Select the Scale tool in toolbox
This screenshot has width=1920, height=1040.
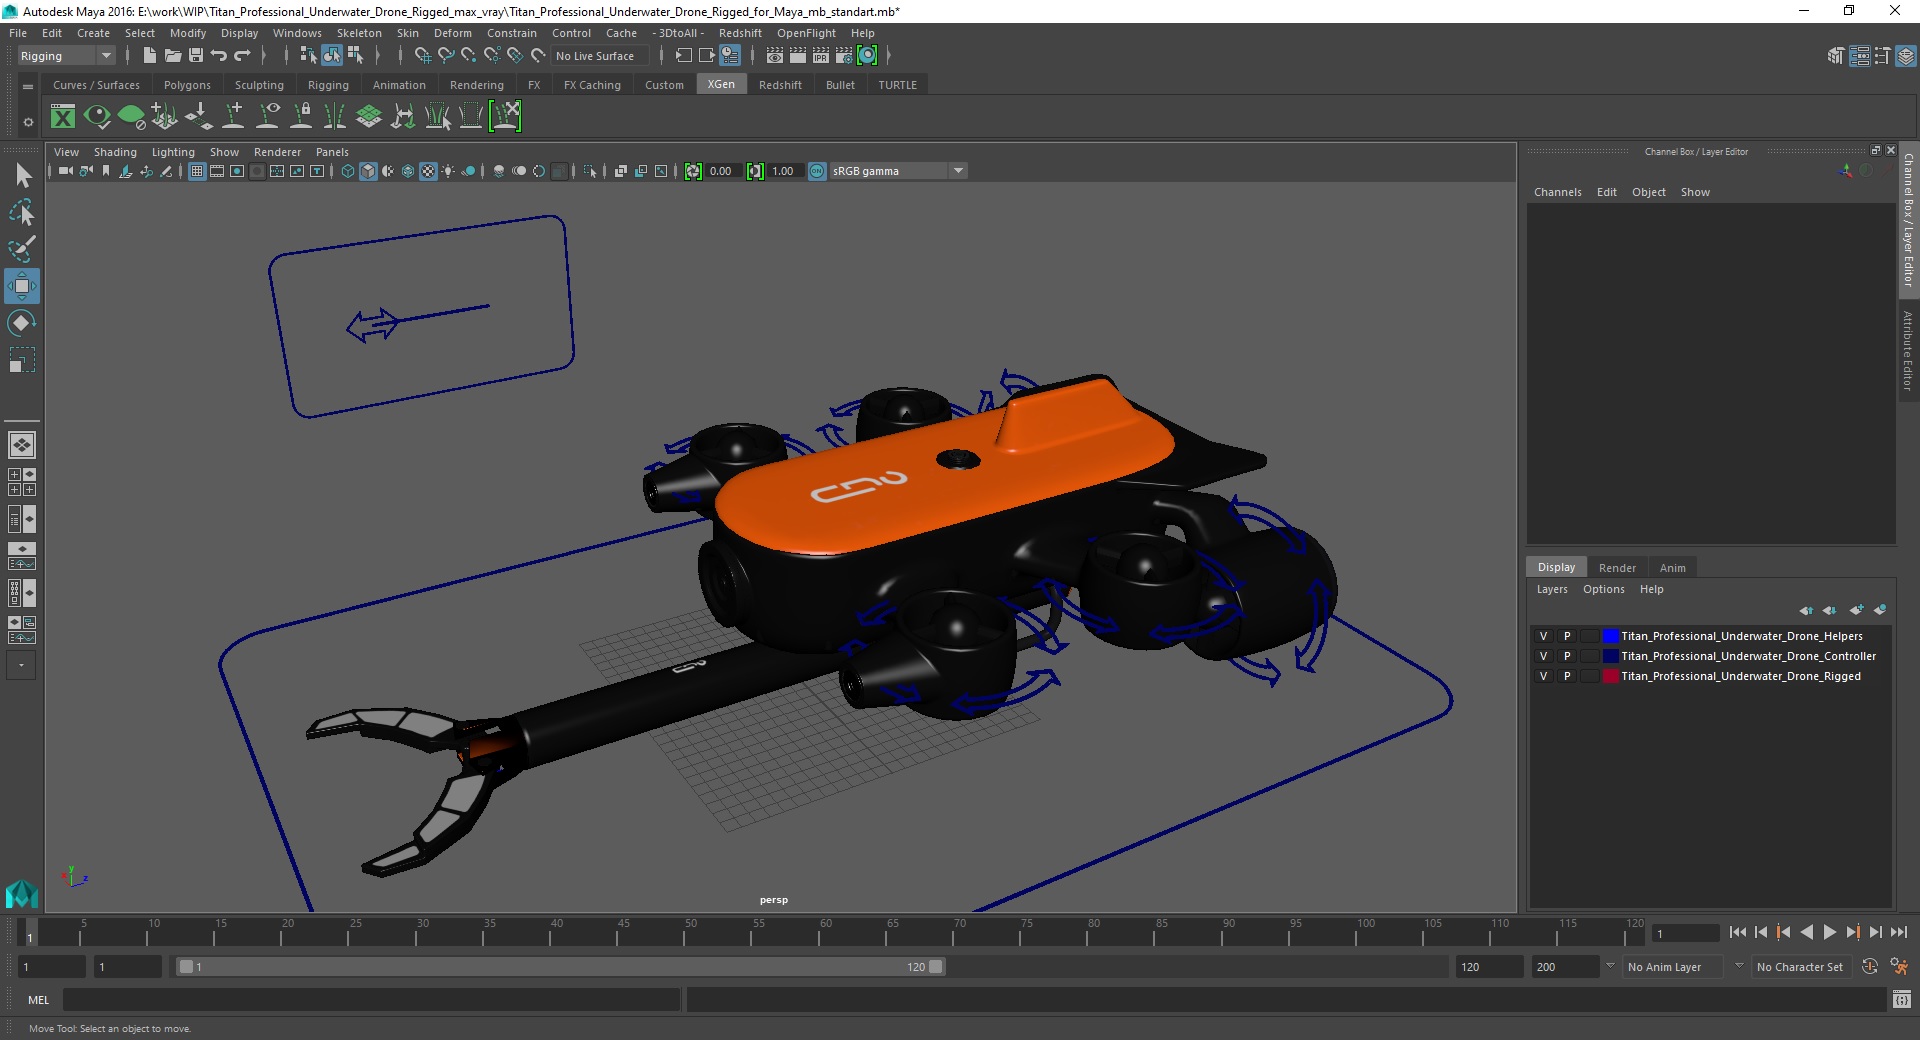(22, 360)
